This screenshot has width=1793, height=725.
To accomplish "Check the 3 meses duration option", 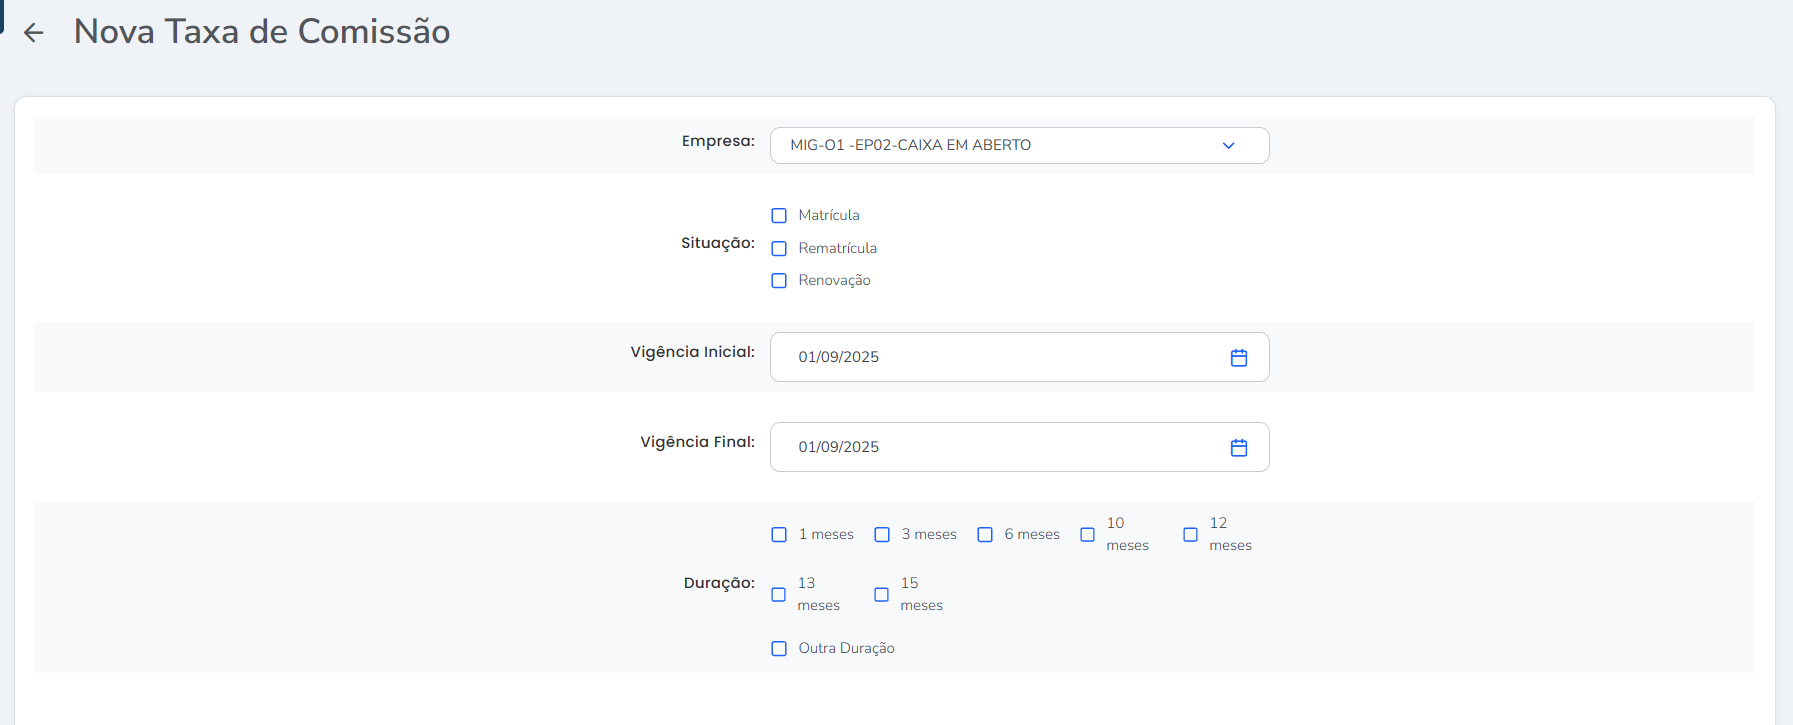I will click(882, 535).
